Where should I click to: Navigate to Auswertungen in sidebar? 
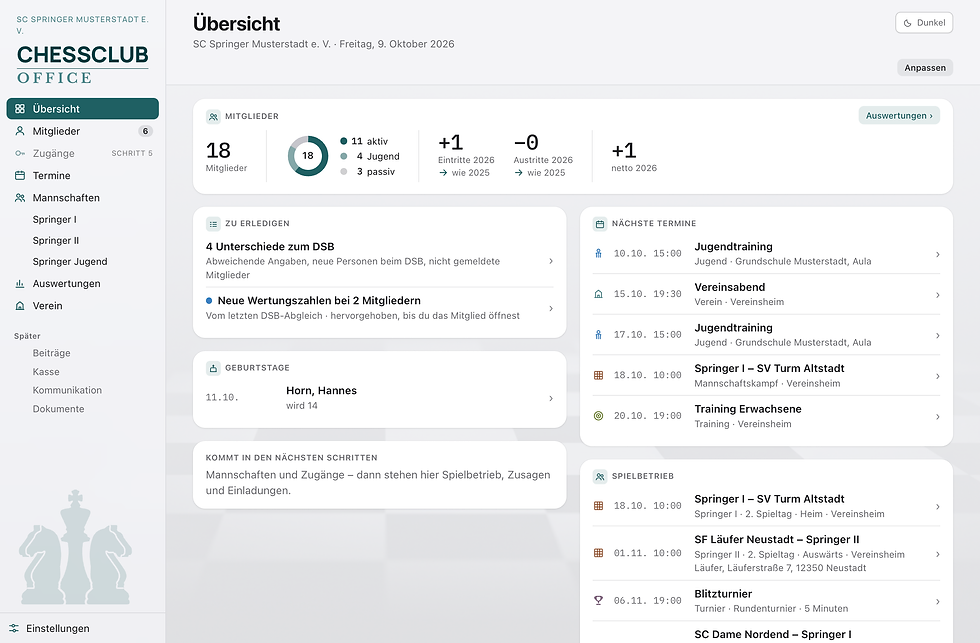[x=82, y=284]
